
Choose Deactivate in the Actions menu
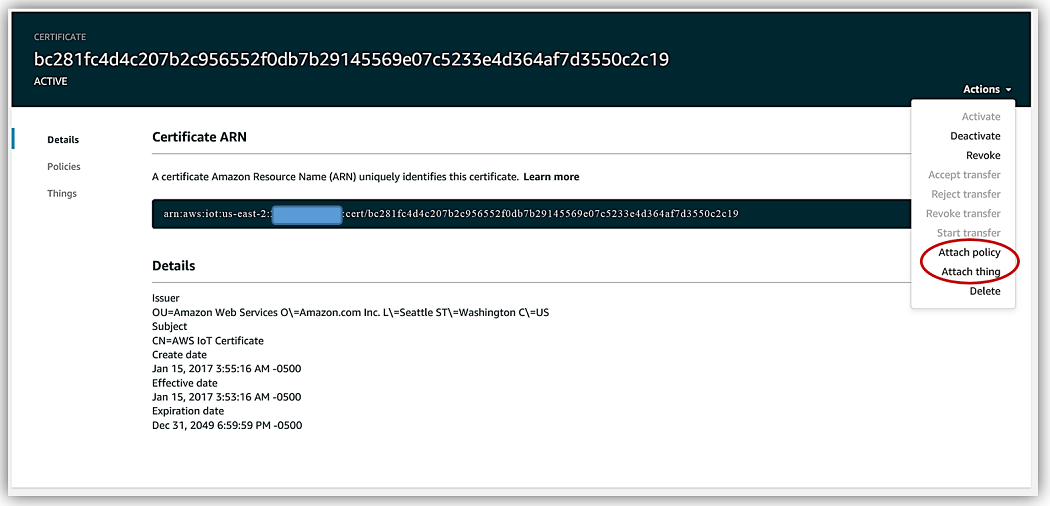974,136
